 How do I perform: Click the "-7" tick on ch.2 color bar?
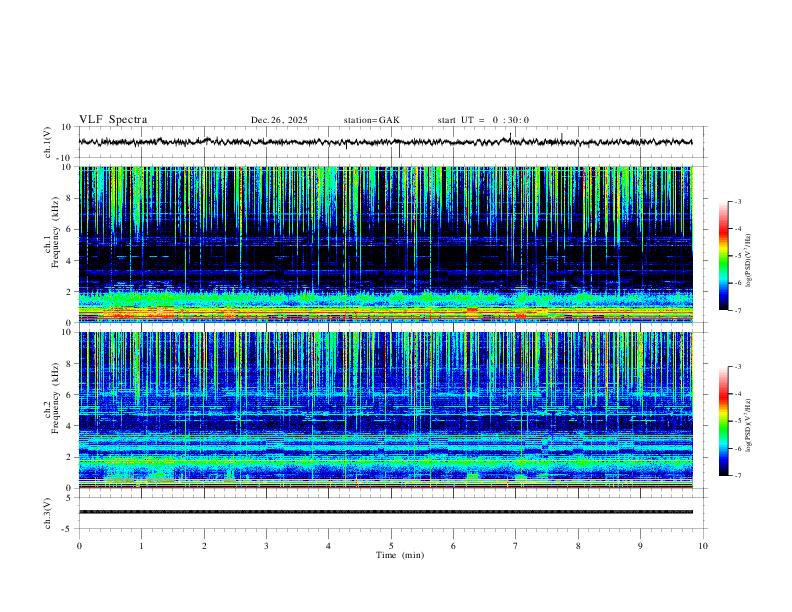tap(738, 476)
